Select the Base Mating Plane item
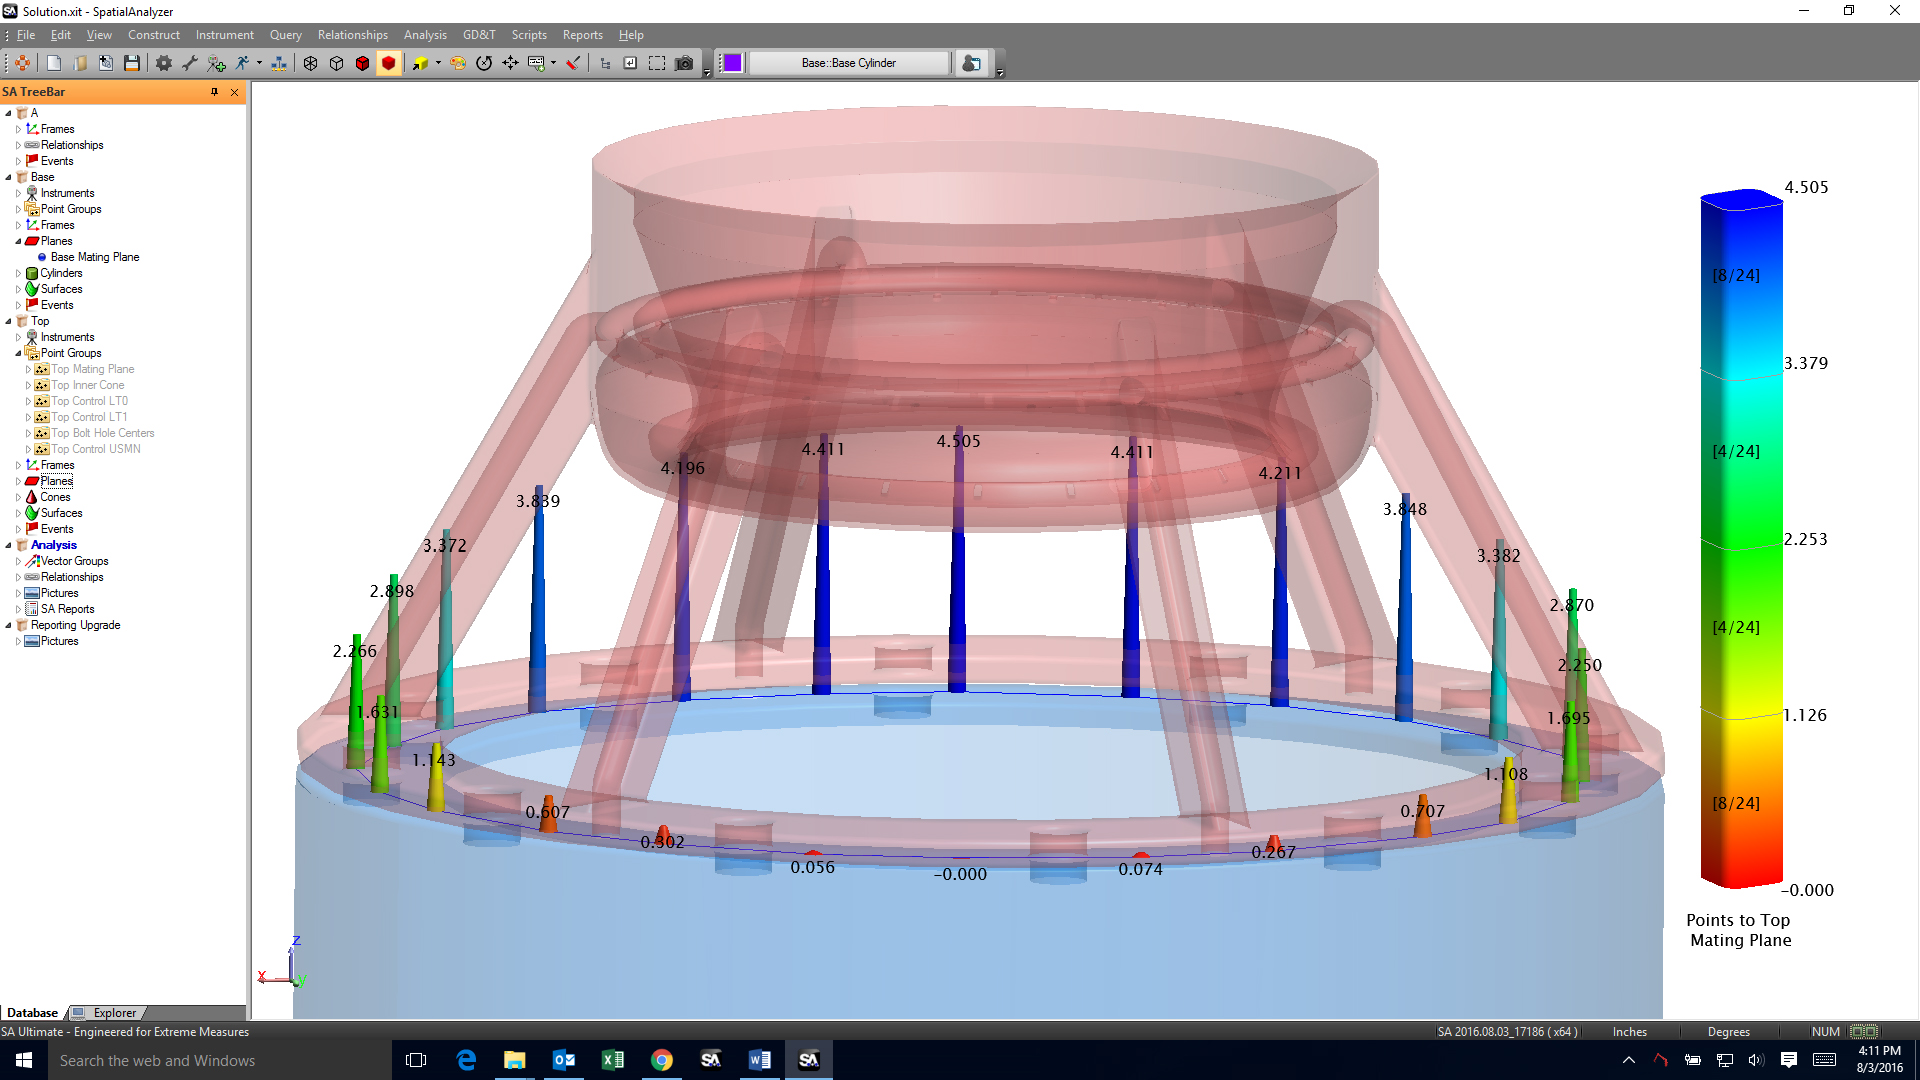The width and height of the screenshot is (1920, 1080). click(94, 257)
